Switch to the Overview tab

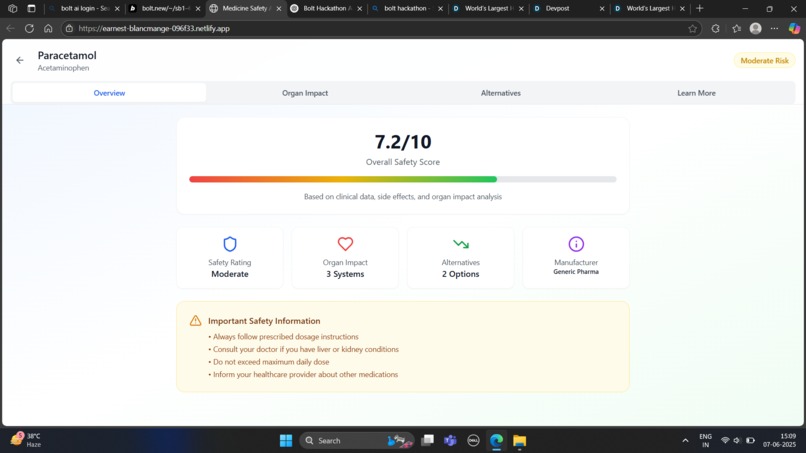109,93
